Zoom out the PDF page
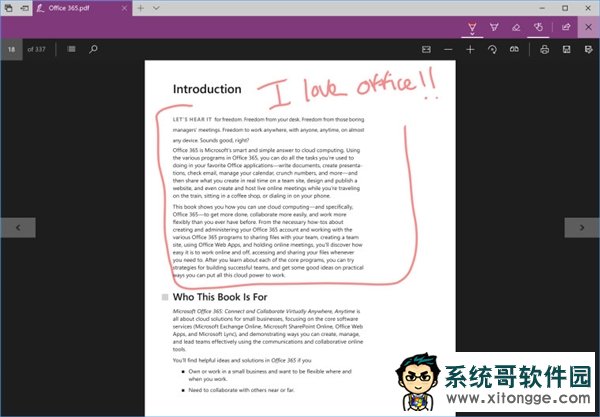 pyautogui.click(x=448, y=49)
